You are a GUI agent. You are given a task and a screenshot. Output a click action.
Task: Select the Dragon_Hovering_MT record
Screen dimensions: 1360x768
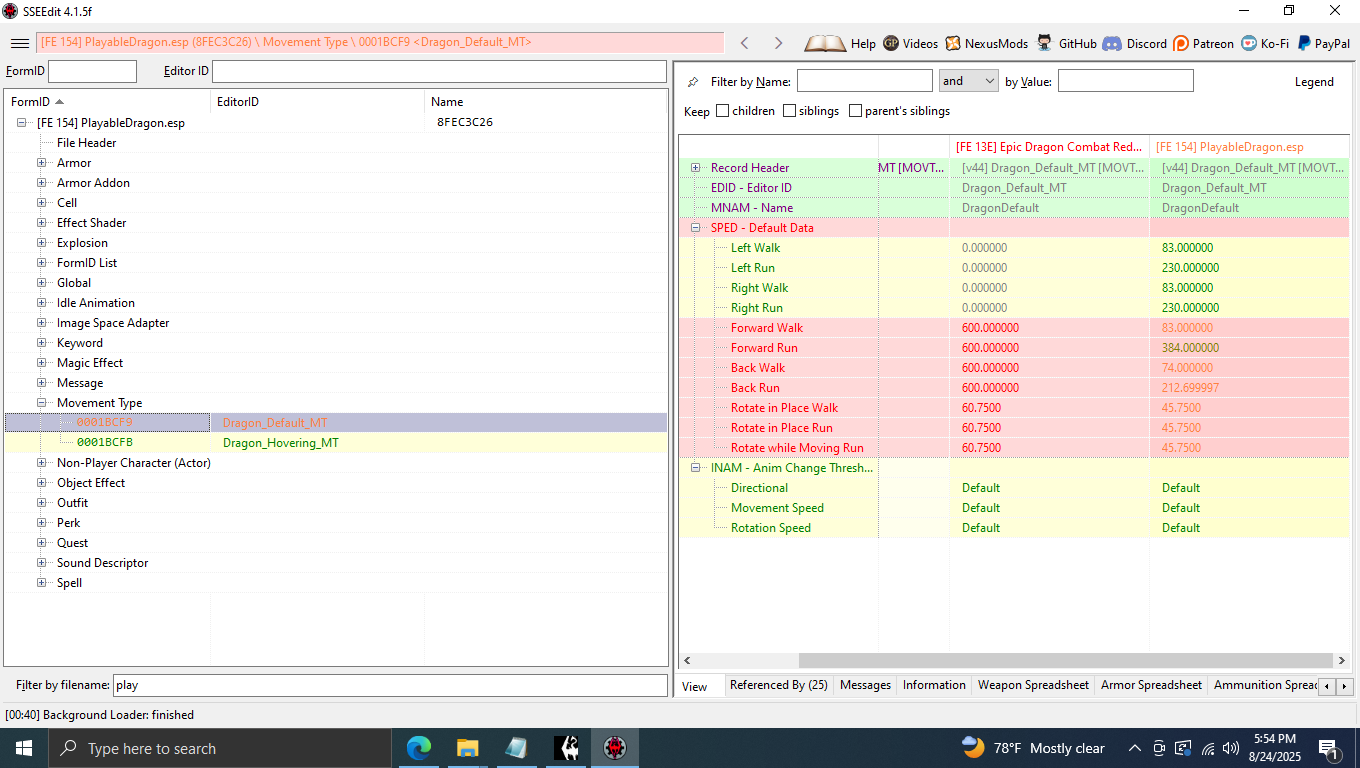(280, 443)
